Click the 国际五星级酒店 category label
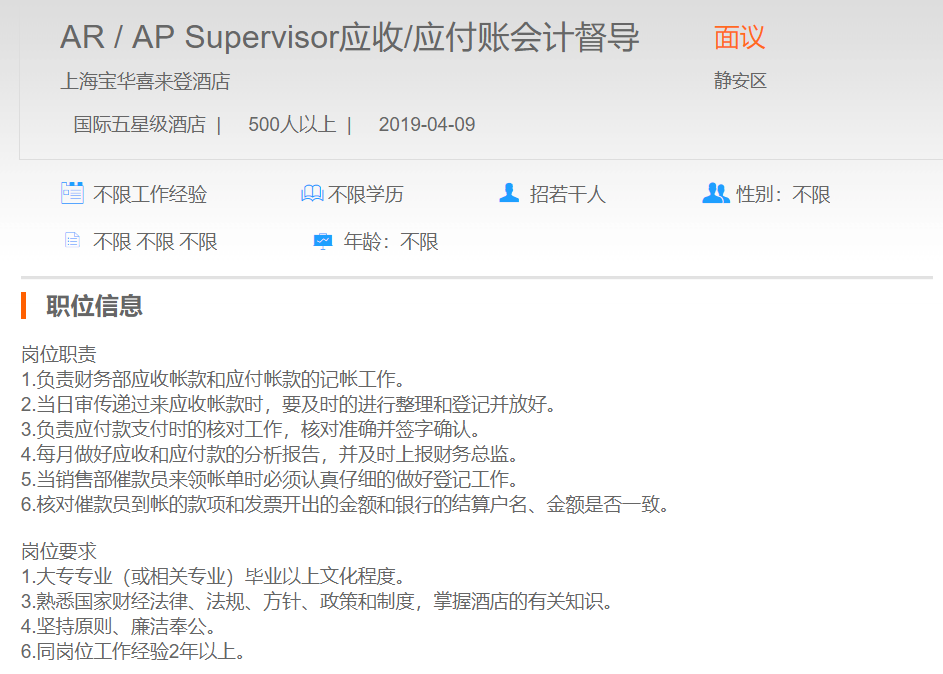Screen dimensions: 943x674 [139, 125]
